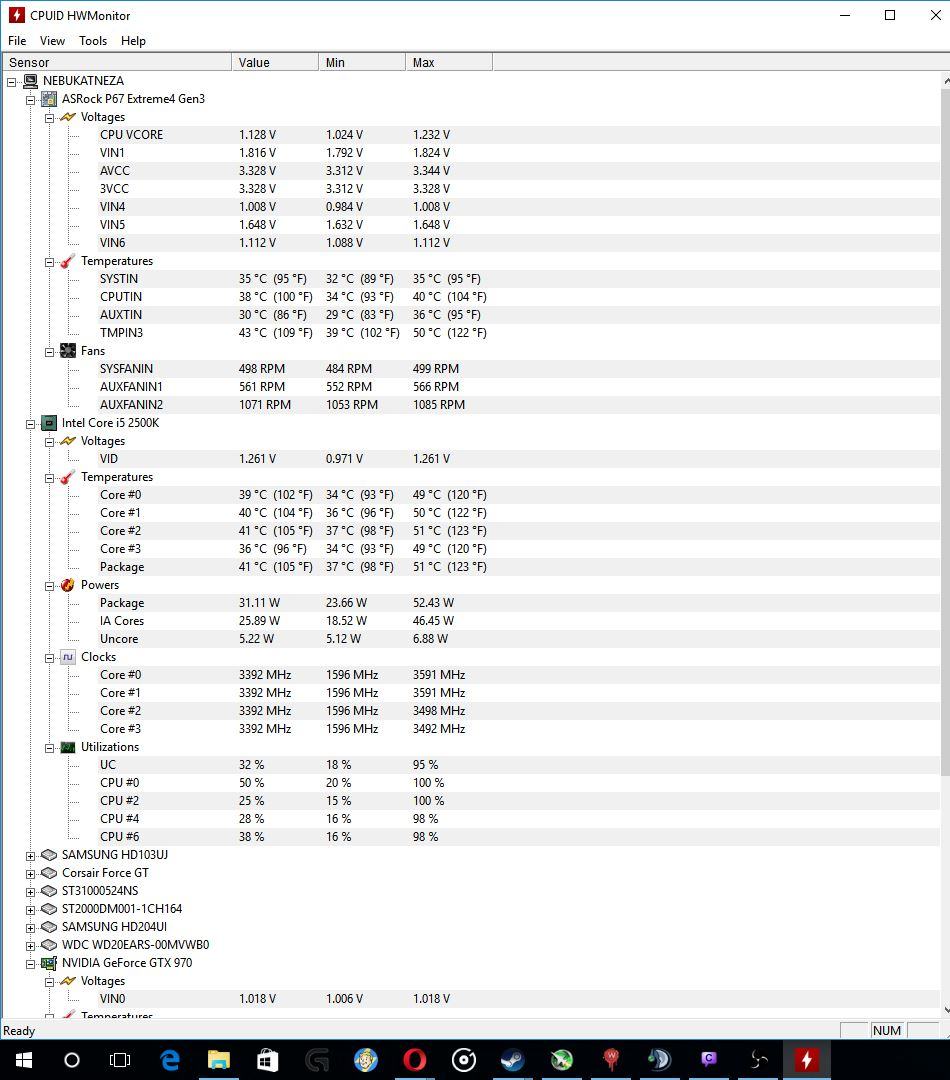Click the Value column header
This screenshot has height=1080, width=950.
(x=275, y=63)
